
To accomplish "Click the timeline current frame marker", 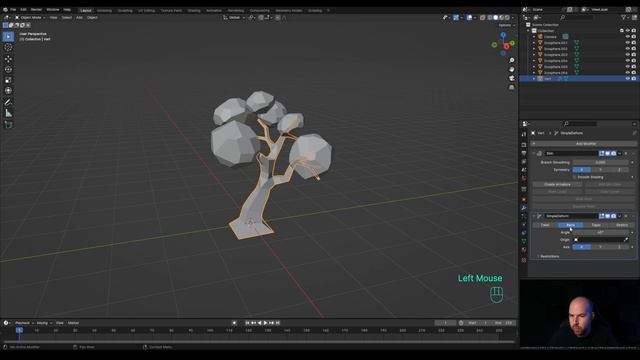I will click(19, 330).
